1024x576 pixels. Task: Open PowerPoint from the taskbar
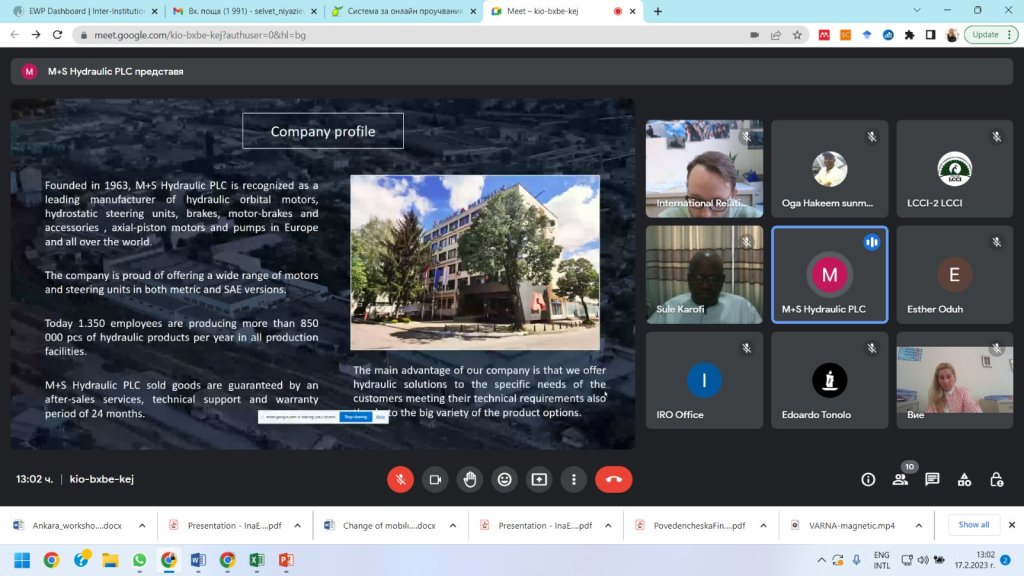pos(286,560)
